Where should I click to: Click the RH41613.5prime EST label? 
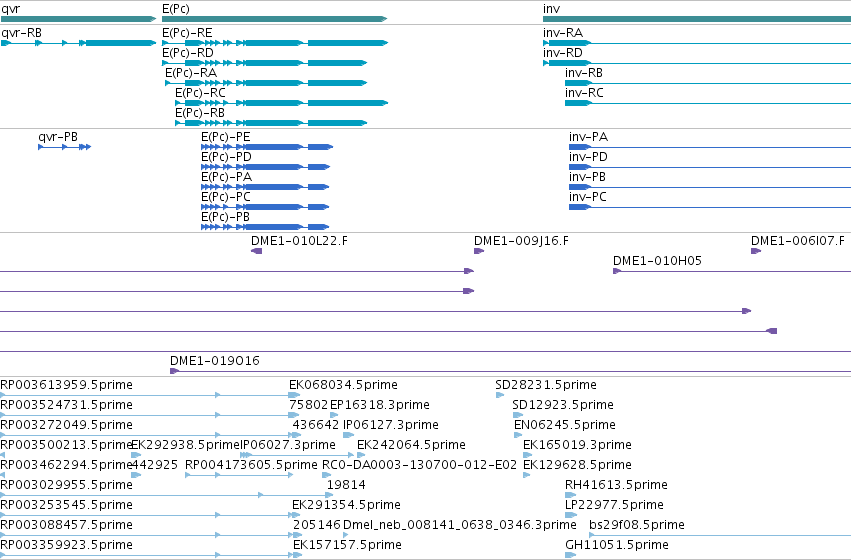[617, 485]
